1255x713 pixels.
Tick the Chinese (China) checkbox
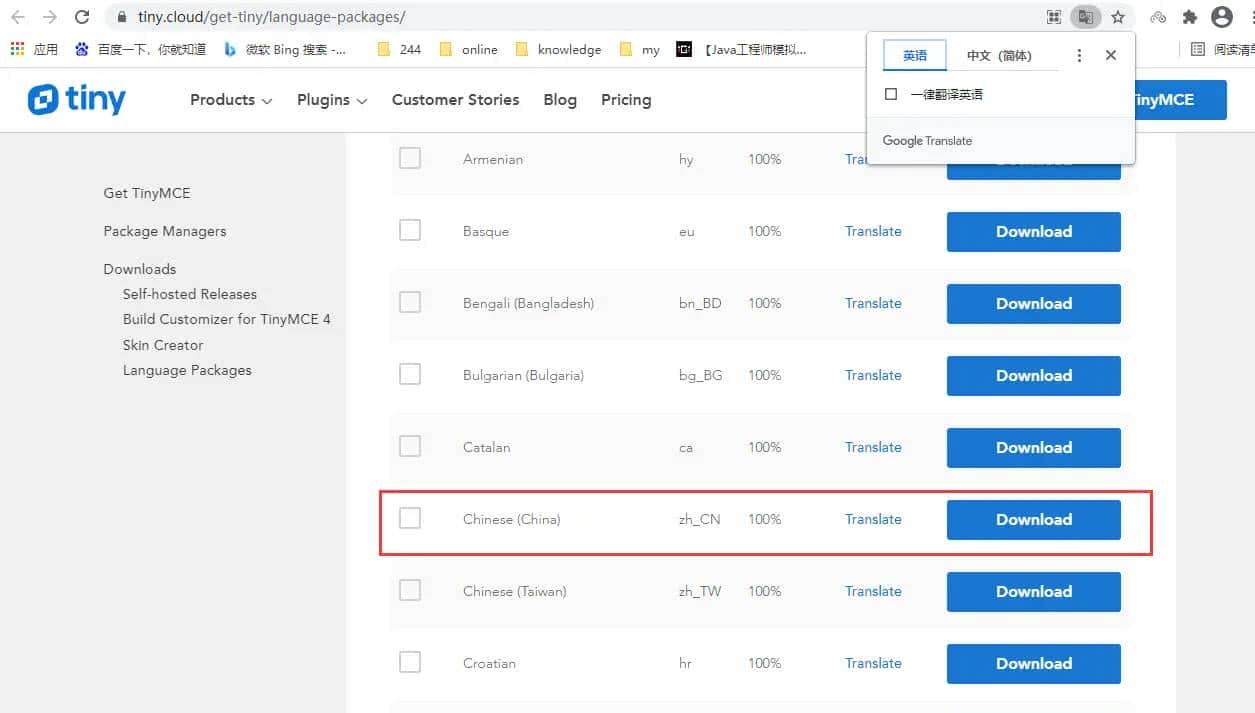[x=410, y=518]
